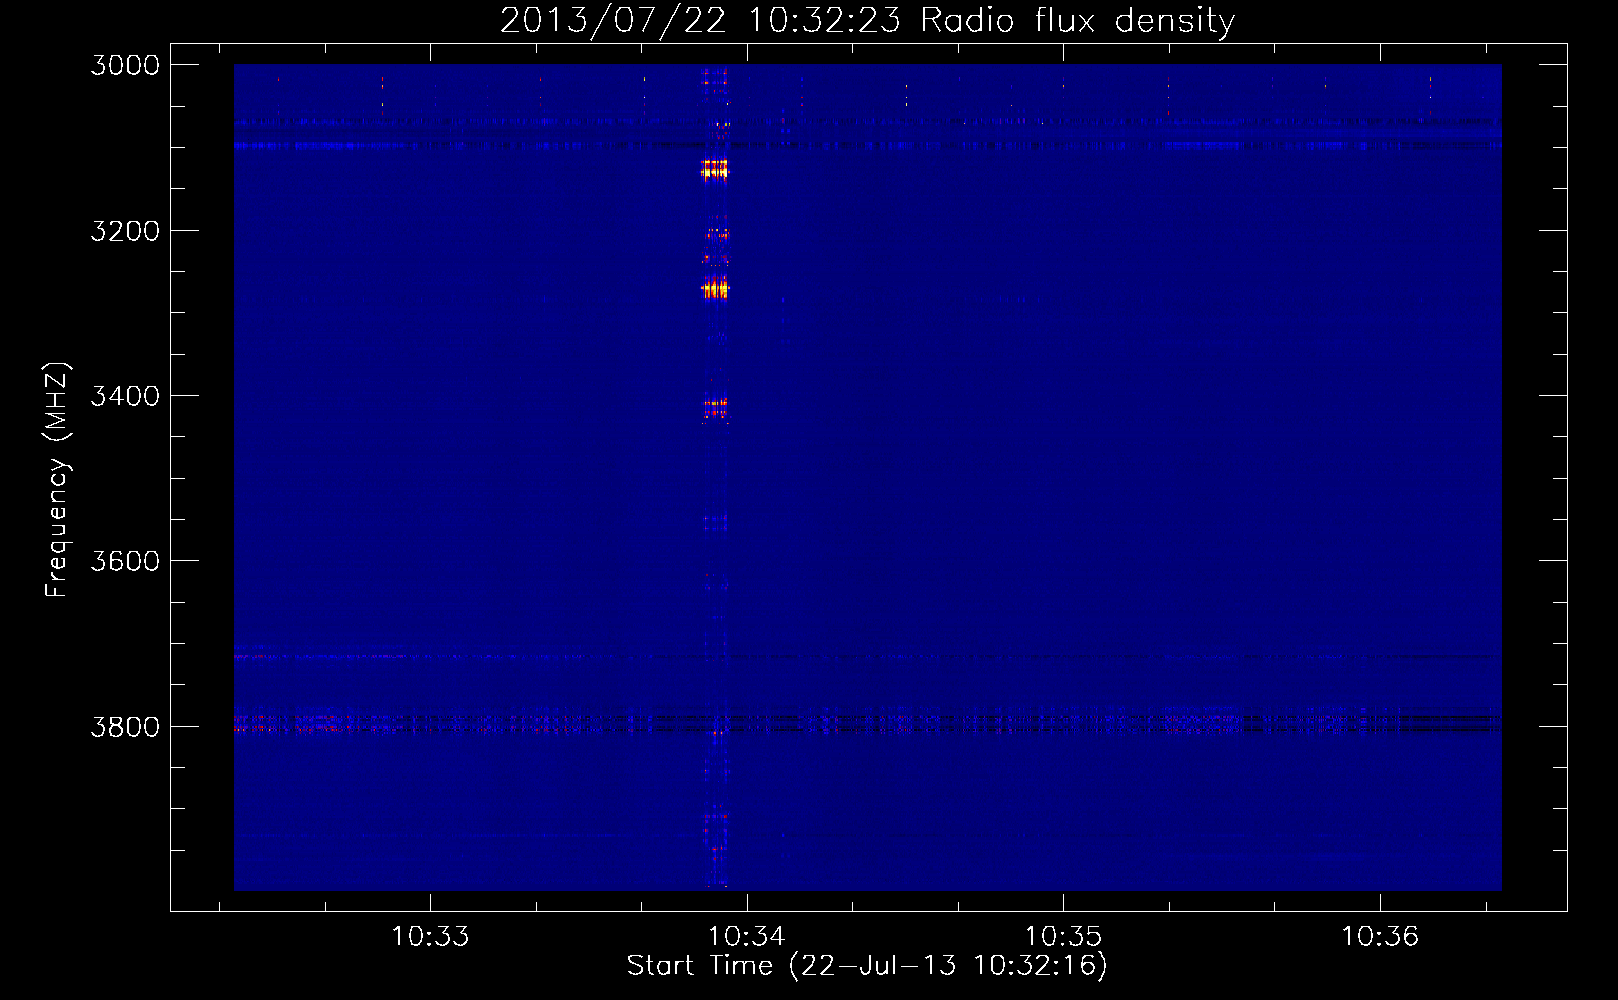
Task: Click the 3600 frequency axis label
Action: coord(125,561)
